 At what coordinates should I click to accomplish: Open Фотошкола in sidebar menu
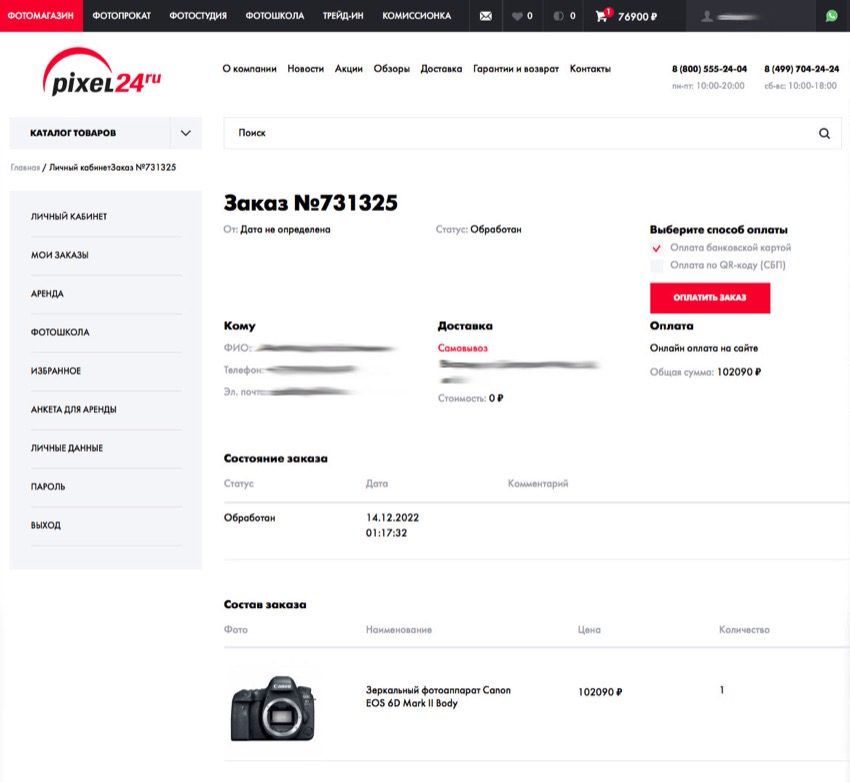(60, 332)
